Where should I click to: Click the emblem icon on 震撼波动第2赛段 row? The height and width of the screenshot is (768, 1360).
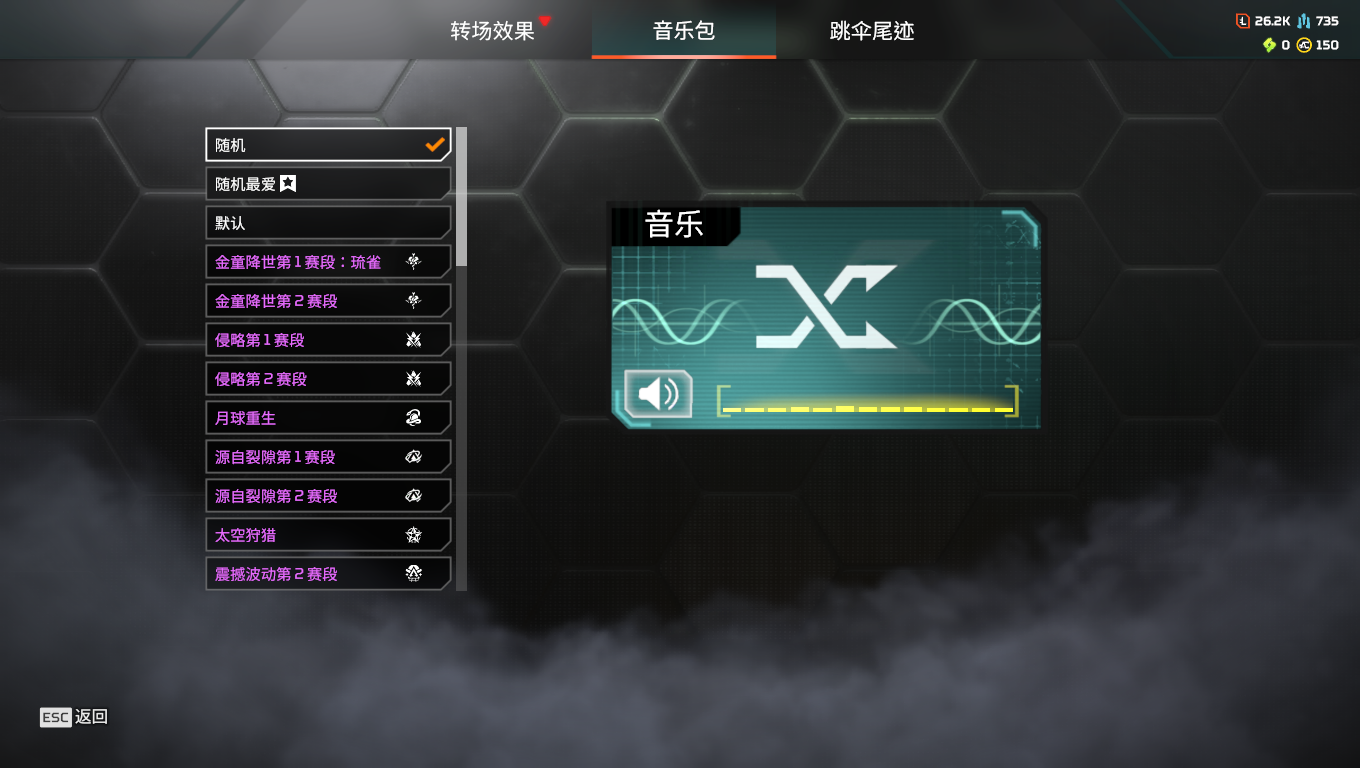tap(413, 574)
